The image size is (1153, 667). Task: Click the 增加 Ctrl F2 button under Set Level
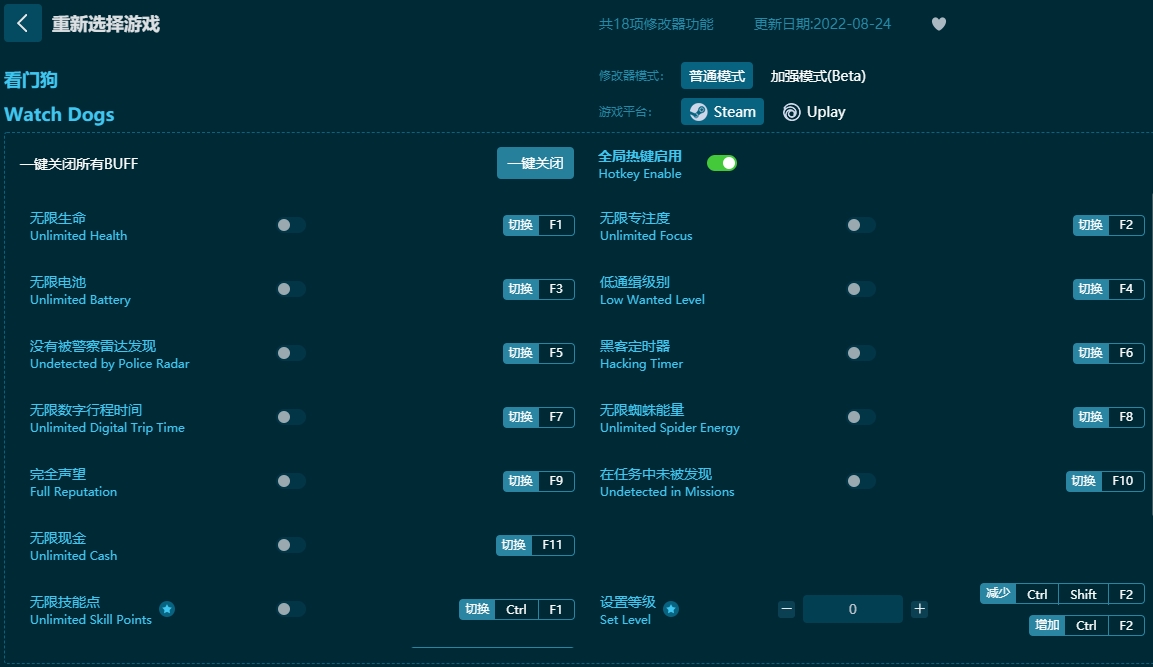1085,625
